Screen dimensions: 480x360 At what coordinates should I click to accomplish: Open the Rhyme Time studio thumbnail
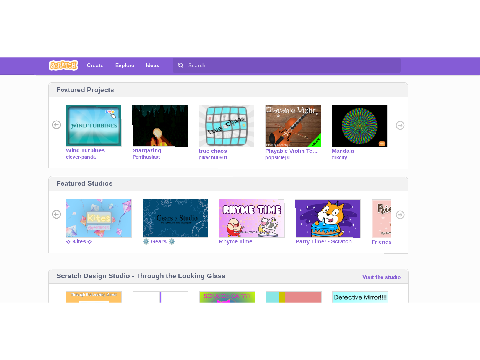click(x=252, y=218)
